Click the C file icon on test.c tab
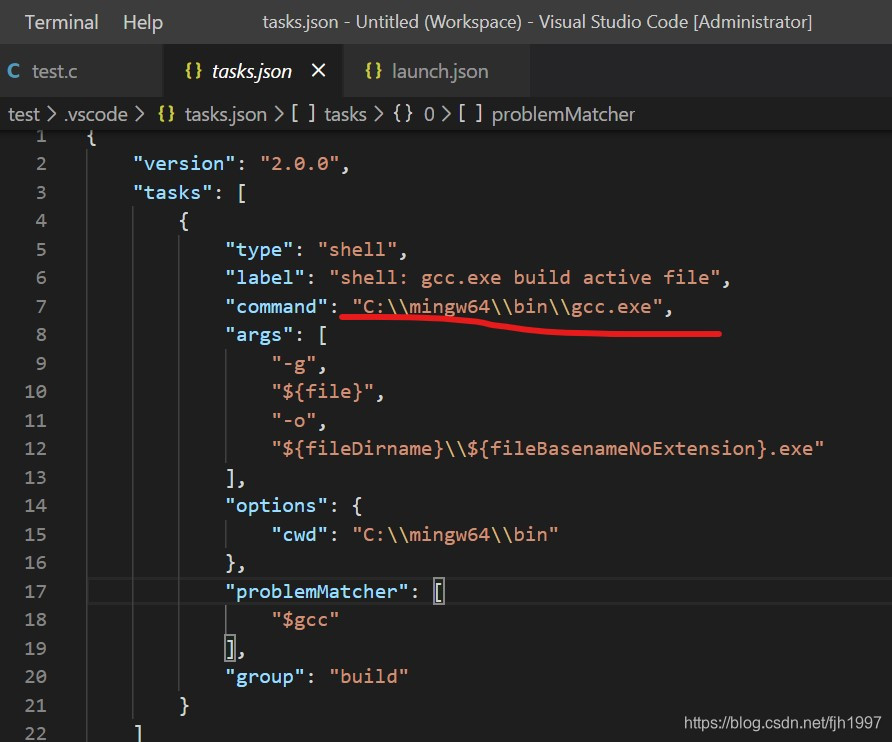 tap(14, 71)
